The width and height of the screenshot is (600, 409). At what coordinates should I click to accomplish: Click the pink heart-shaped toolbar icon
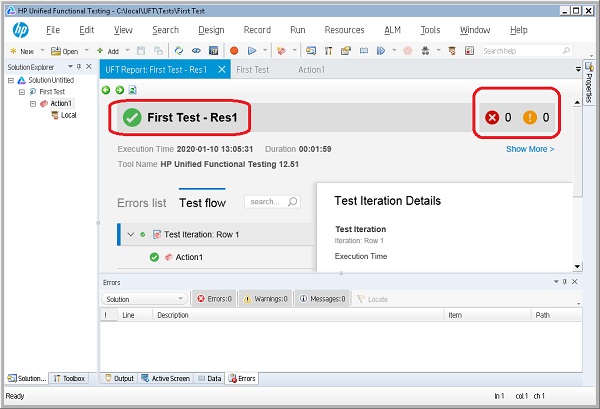(282, 51)
